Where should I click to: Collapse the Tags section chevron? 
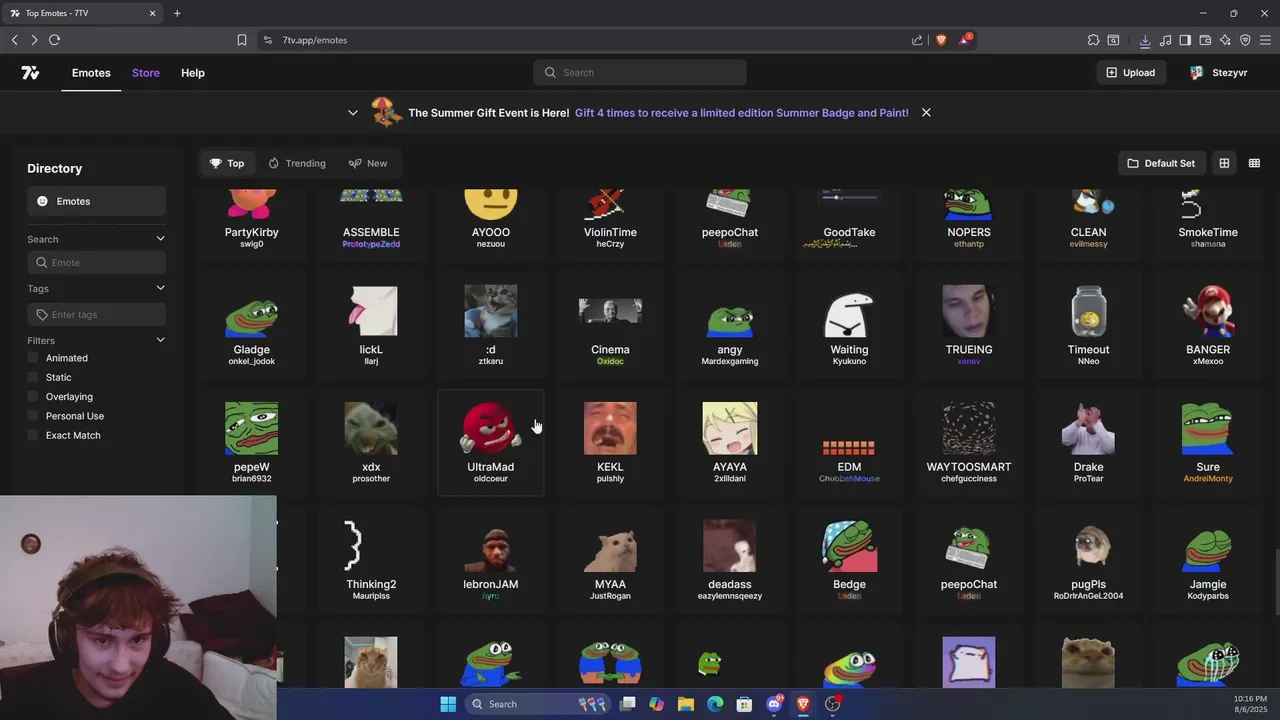(x=160, y=288)
